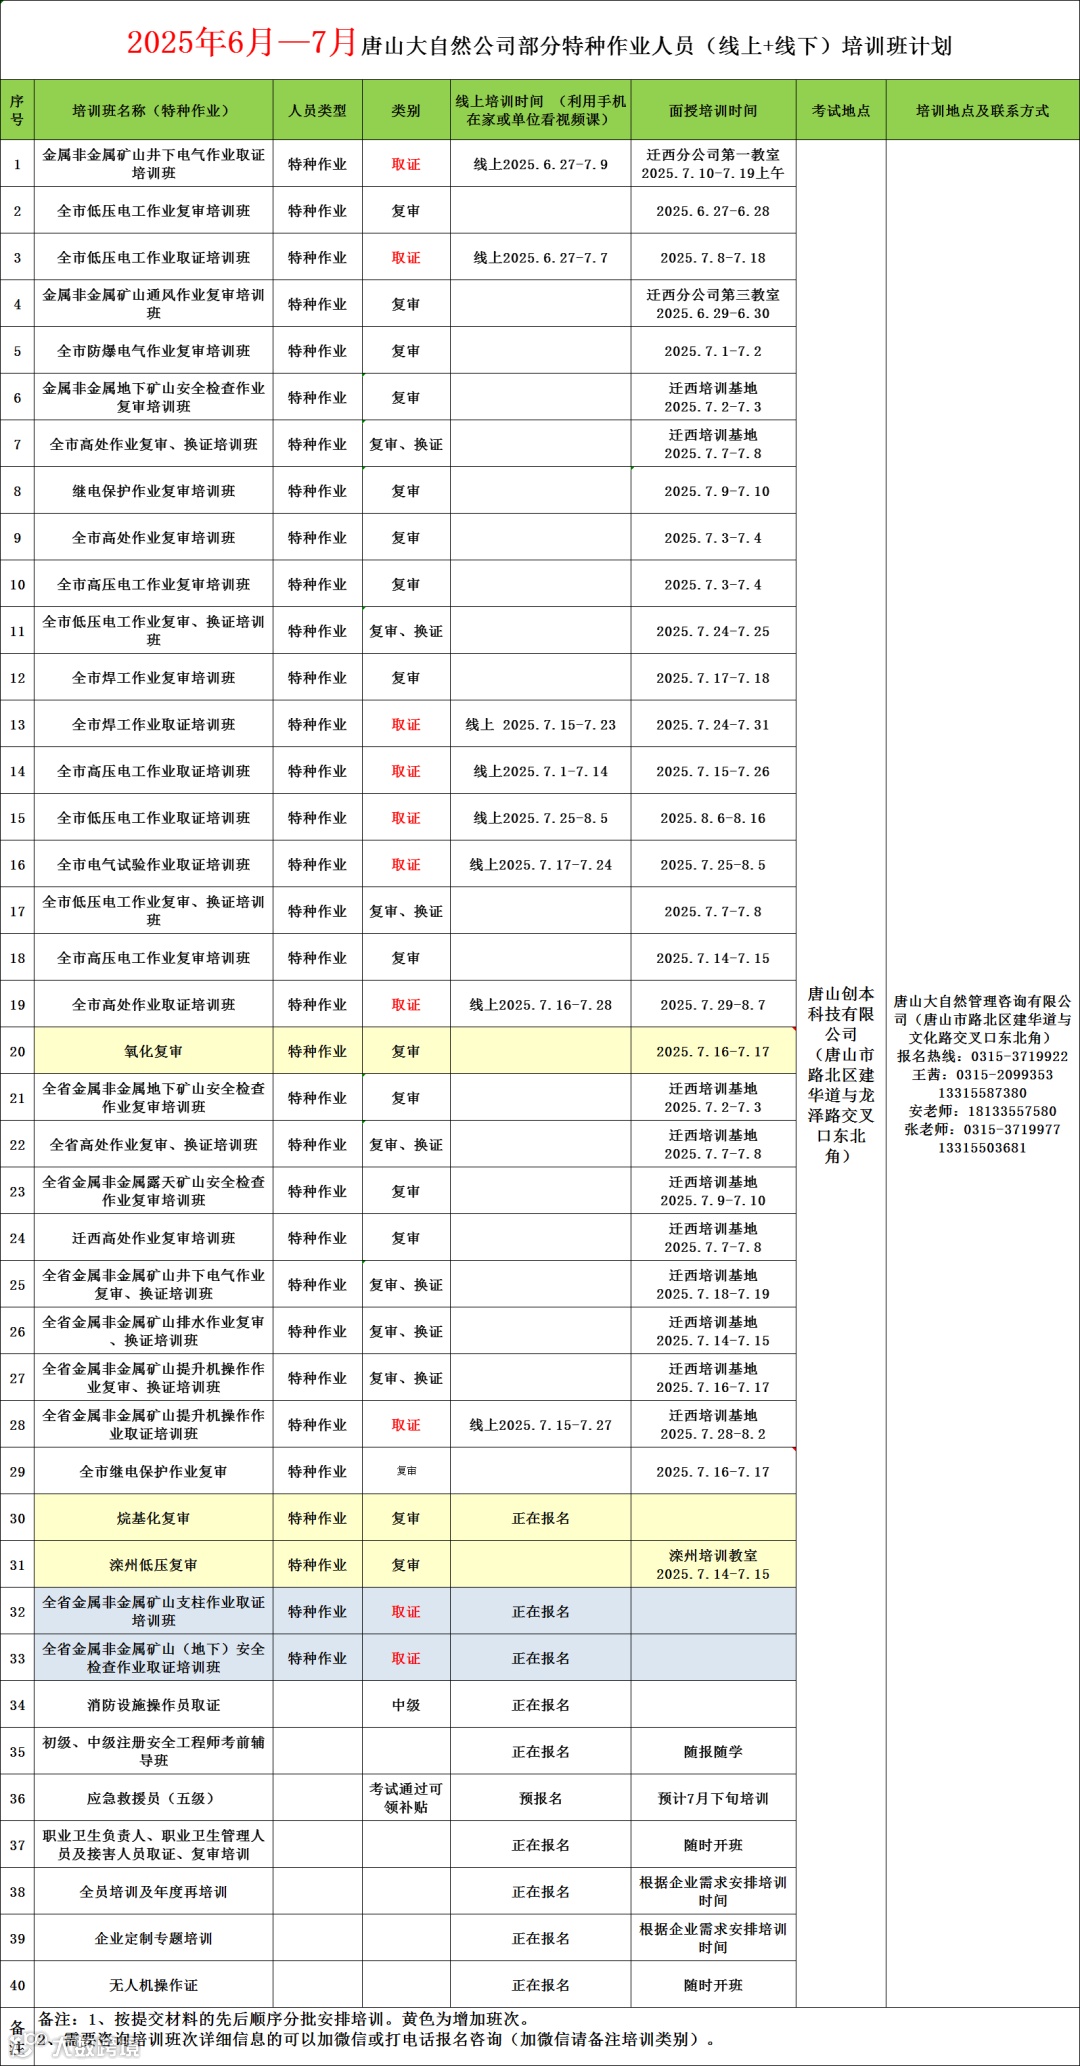The height and width of the screenshot is (2066, 1080).
Task: Click the '线上 2025.7.15-7.23' cell
Action: coord(540,725)
